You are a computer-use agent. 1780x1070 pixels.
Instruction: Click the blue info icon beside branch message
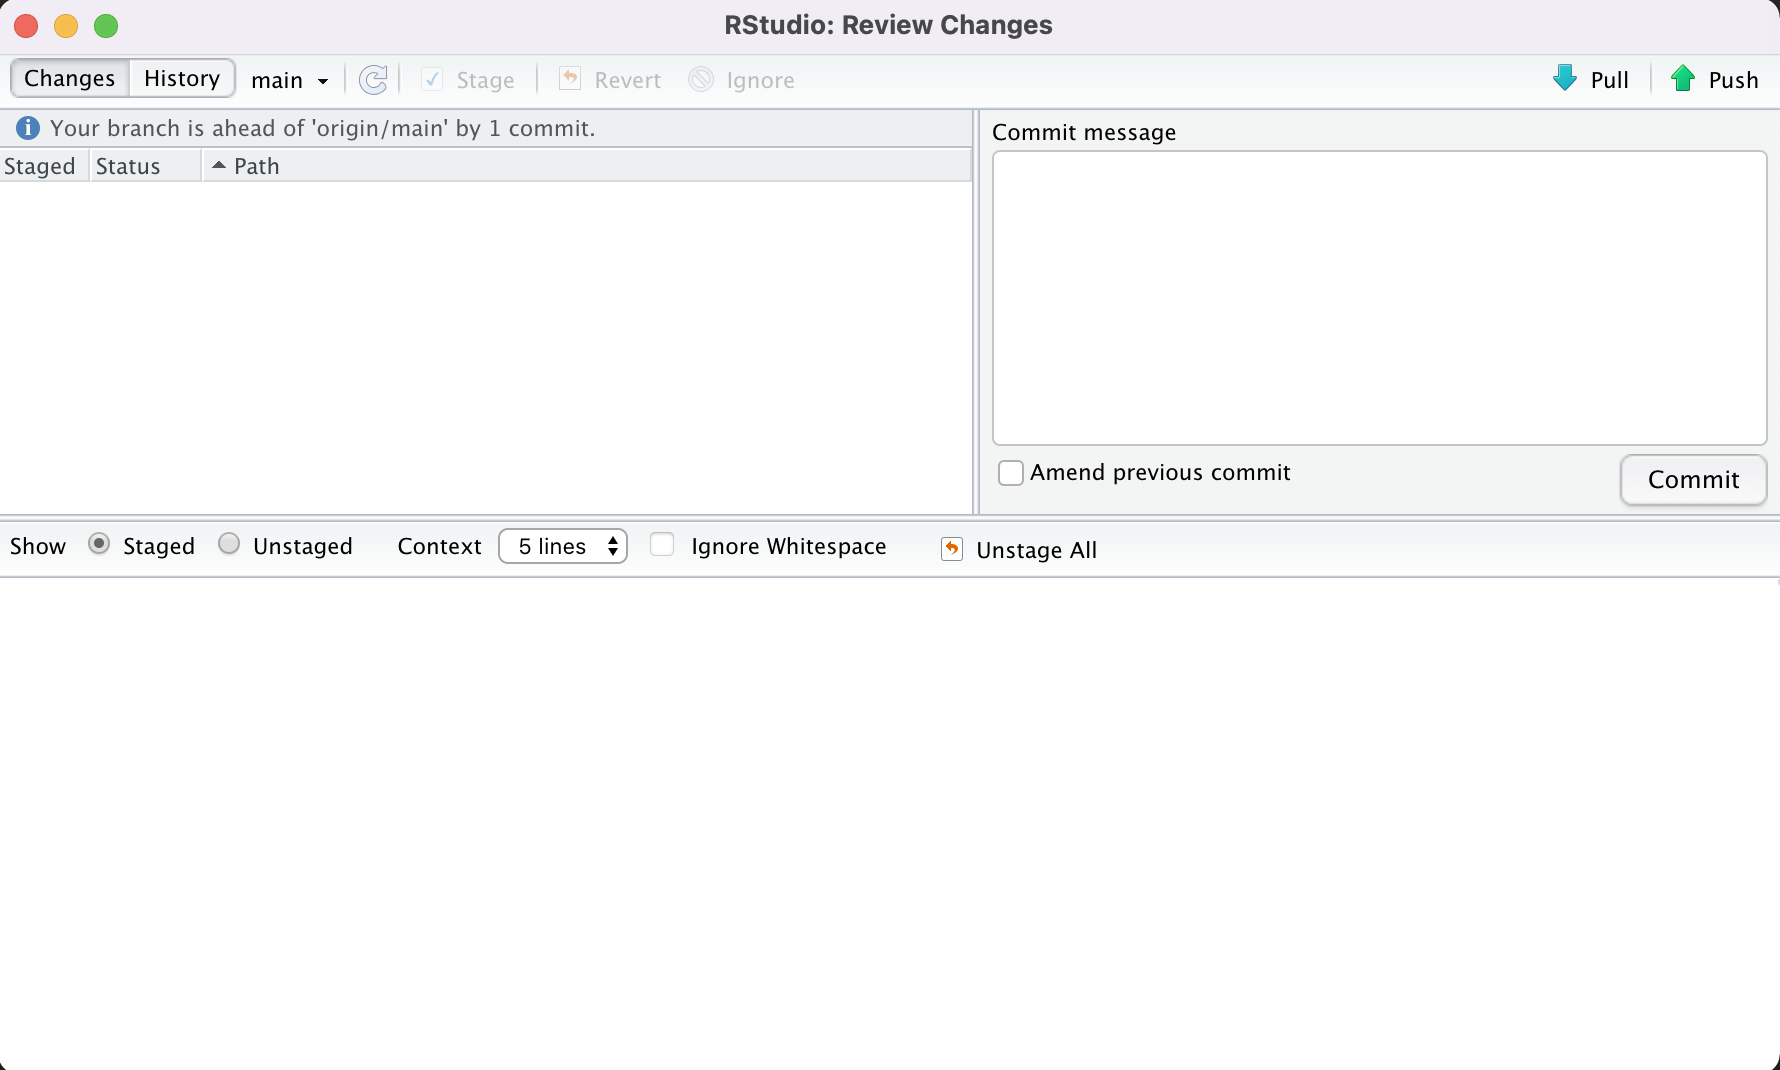(28, 128)
